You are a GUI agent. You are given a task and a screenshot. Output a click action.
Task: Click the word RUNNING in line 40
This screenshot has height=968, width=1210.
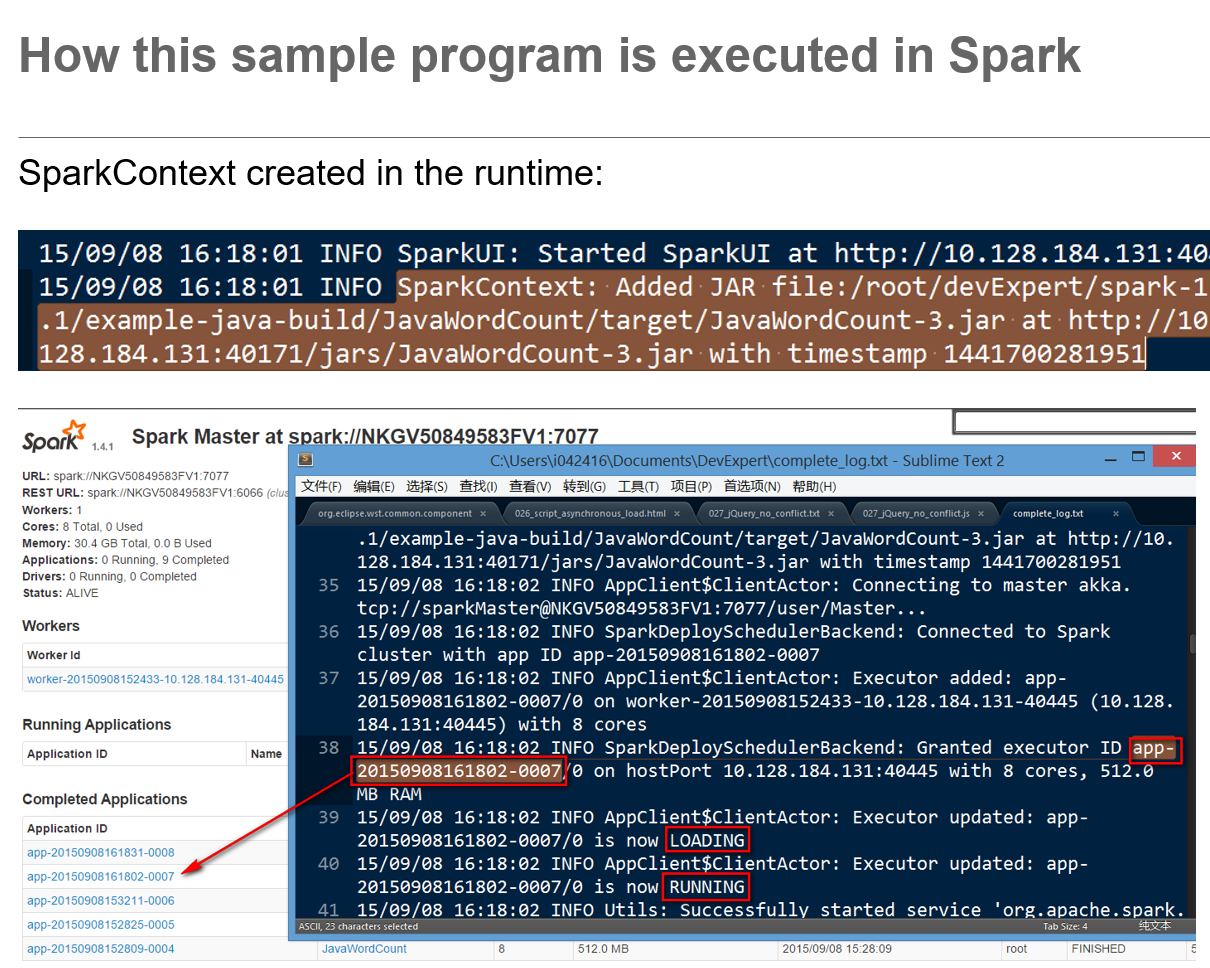(x=707, y=887)
